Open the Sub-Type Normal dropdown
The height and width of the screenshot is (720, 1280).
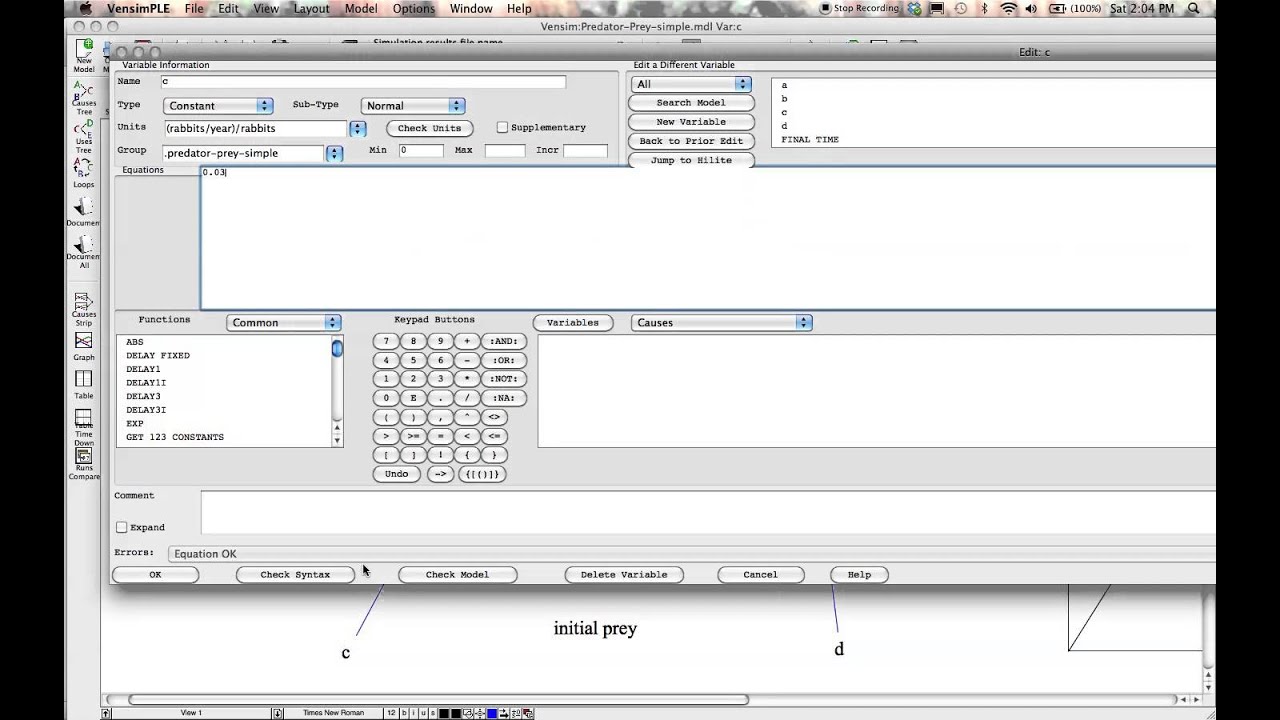tap(413, 106)
